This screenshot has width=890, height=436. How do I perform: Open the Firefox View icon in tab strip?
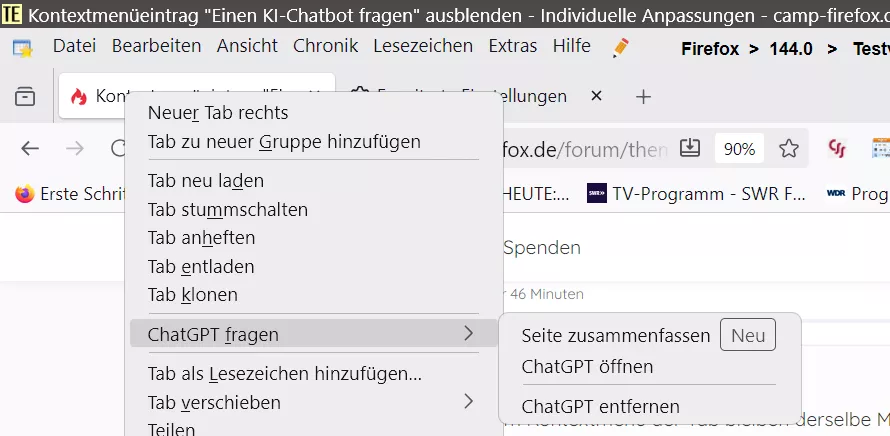click(x=25, y=97)
